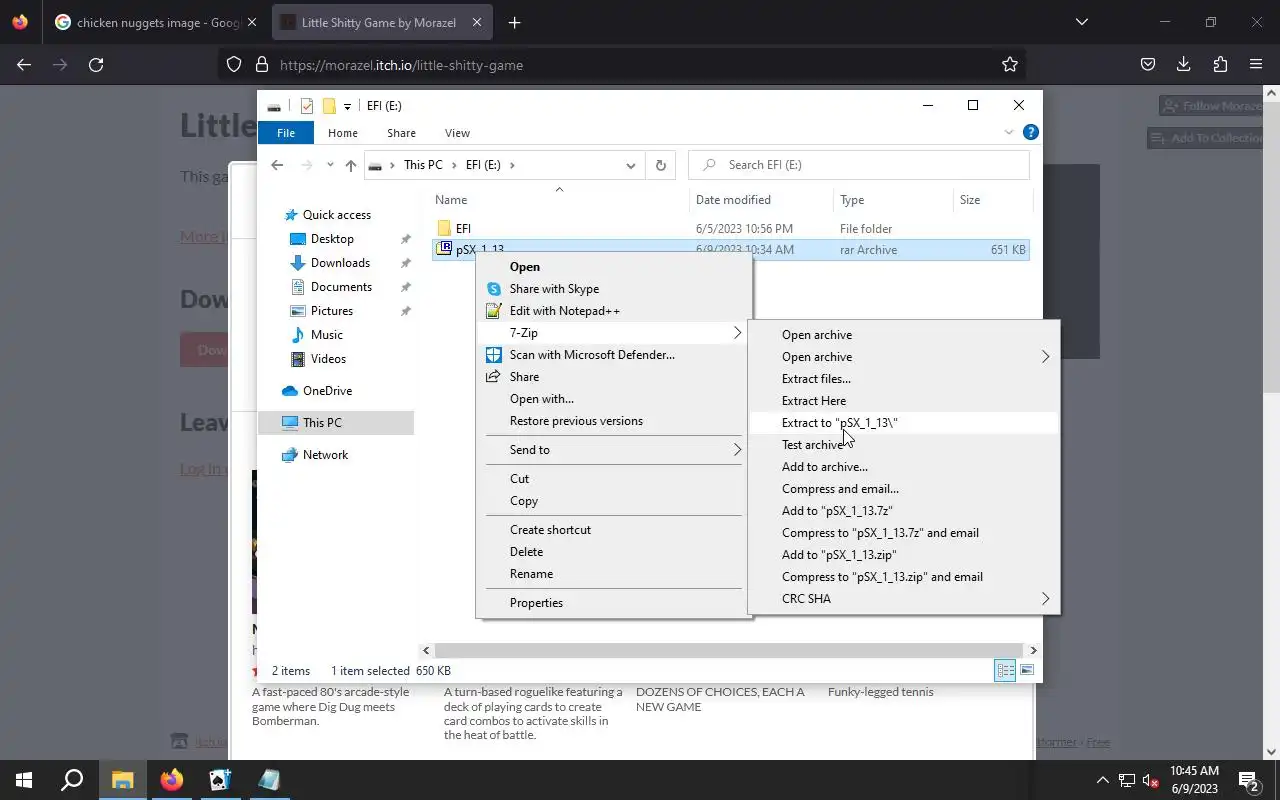Image resolution: width=1280 pixels, height=800 pixels.
Task: Open the notification center icon
Action: [x=1249, y=780]
